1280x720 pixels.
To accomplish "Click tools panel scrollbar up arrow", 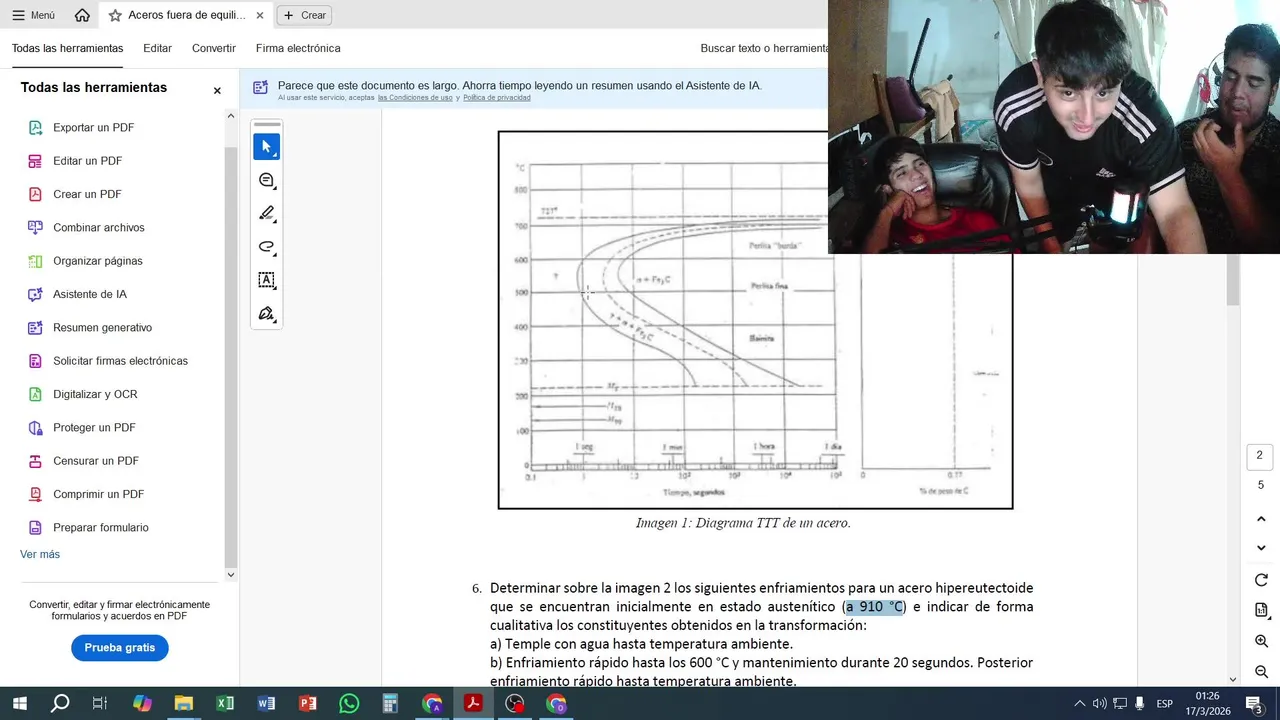I will click(231, 116).
